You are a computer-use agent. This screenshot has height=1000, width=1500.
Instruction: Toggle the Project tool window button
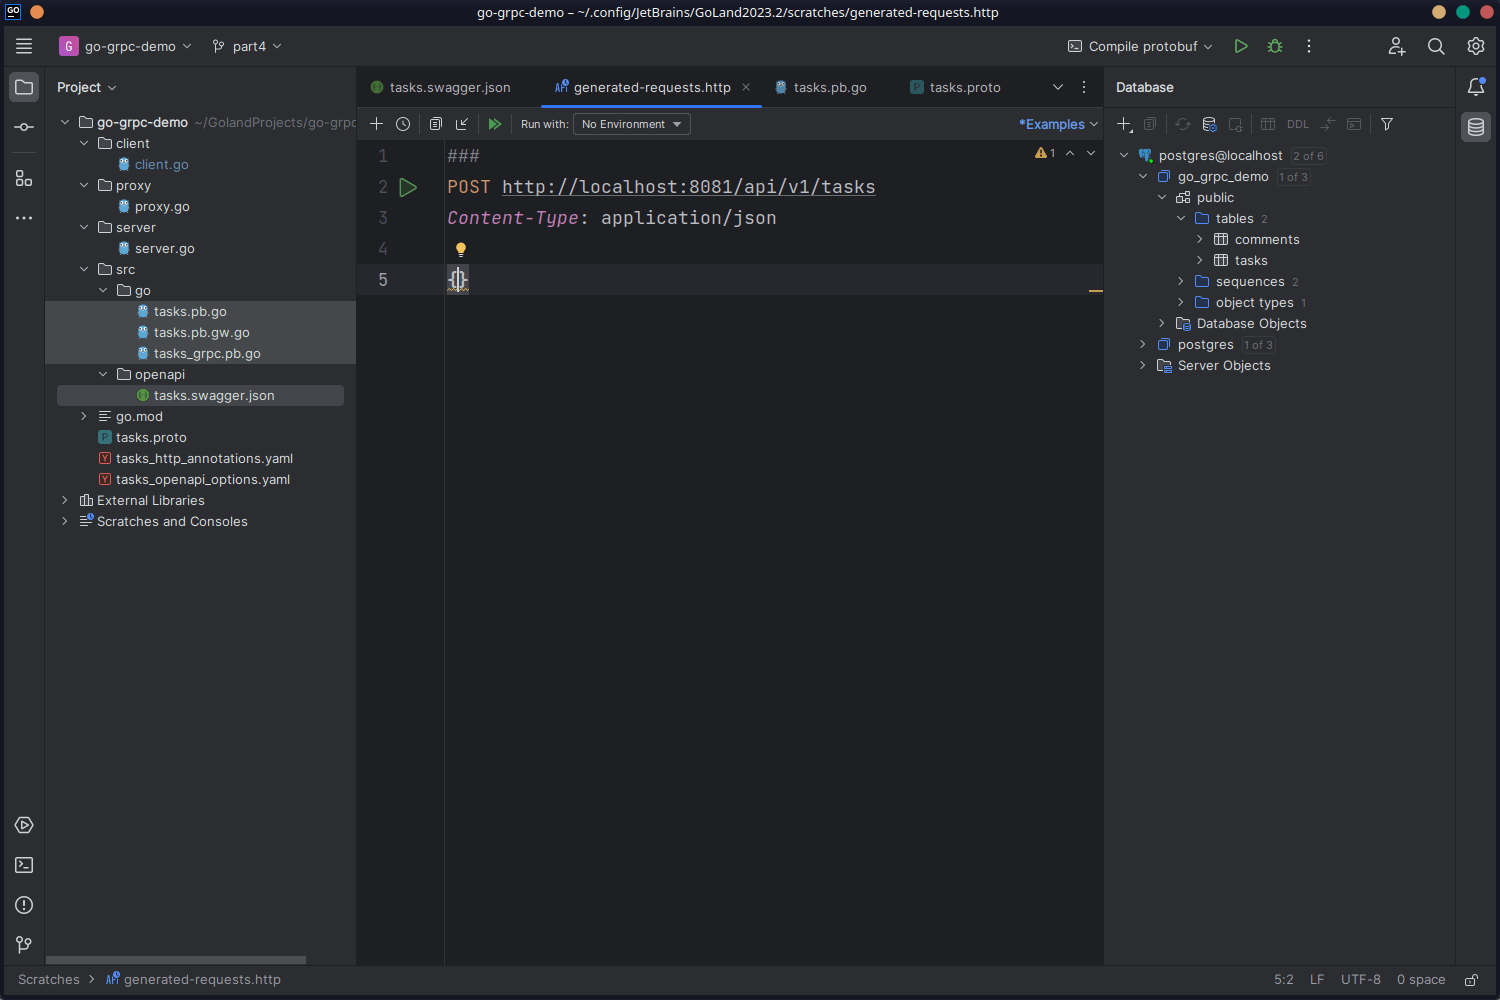pyautogui.click(x=24, y=87)
